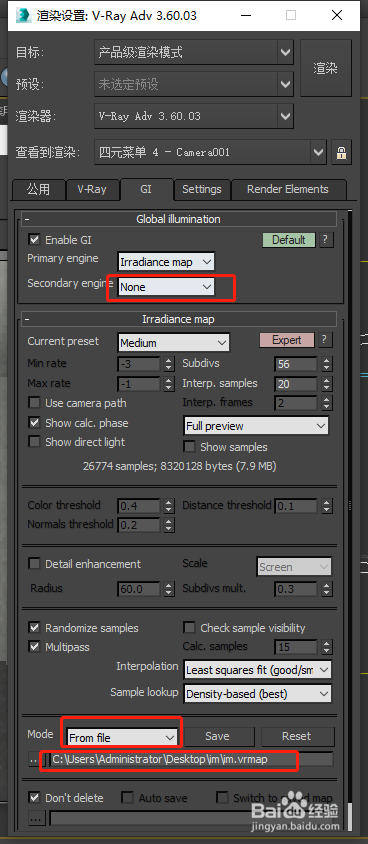Switch to the Settings tab

(202, 189)
